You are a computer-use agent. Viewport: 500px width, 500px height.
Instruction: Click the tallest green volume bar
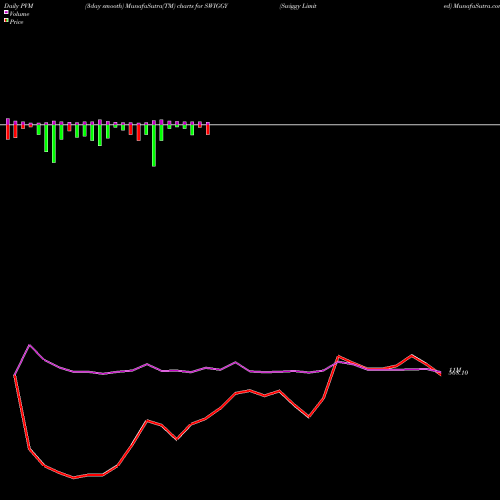(x=154, y=145)
